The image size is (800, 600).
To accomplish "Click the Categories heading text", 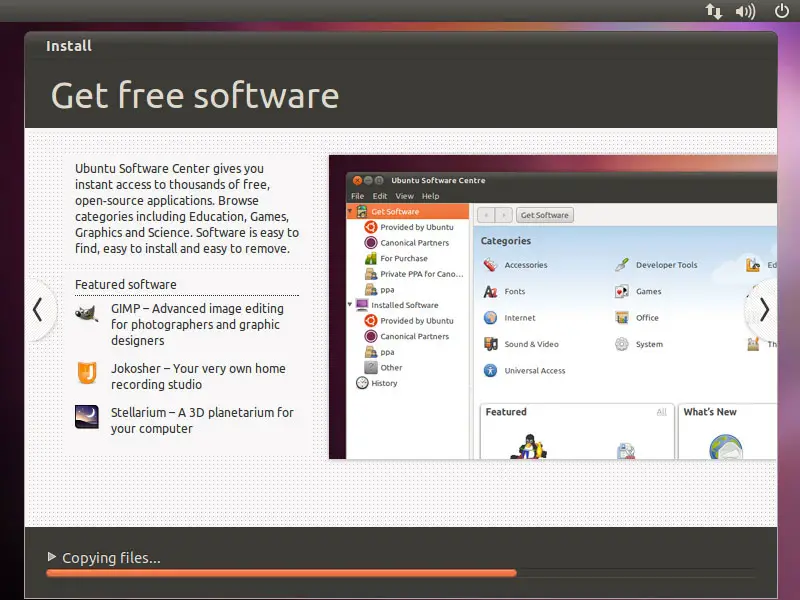I will [506, 241].
